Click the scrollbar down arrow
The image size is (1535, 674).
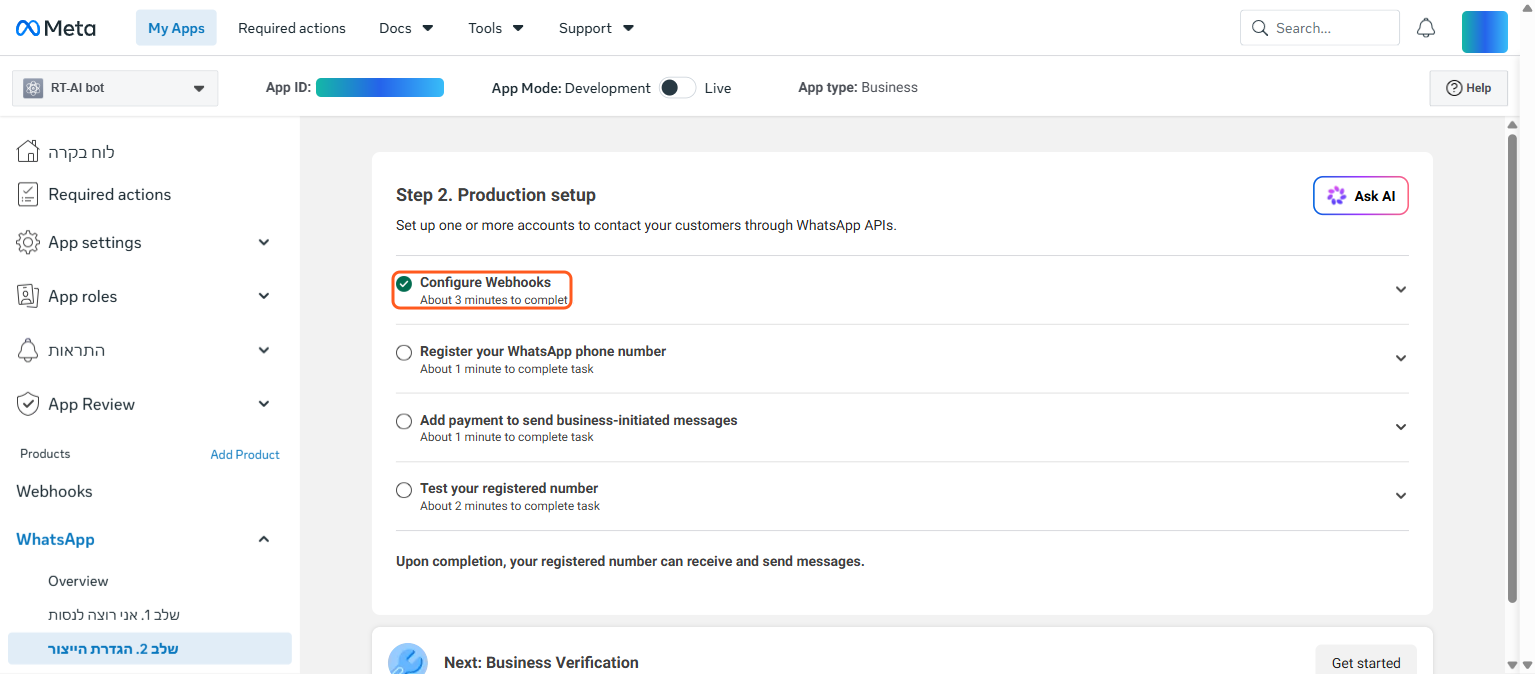click(1512, 665)
